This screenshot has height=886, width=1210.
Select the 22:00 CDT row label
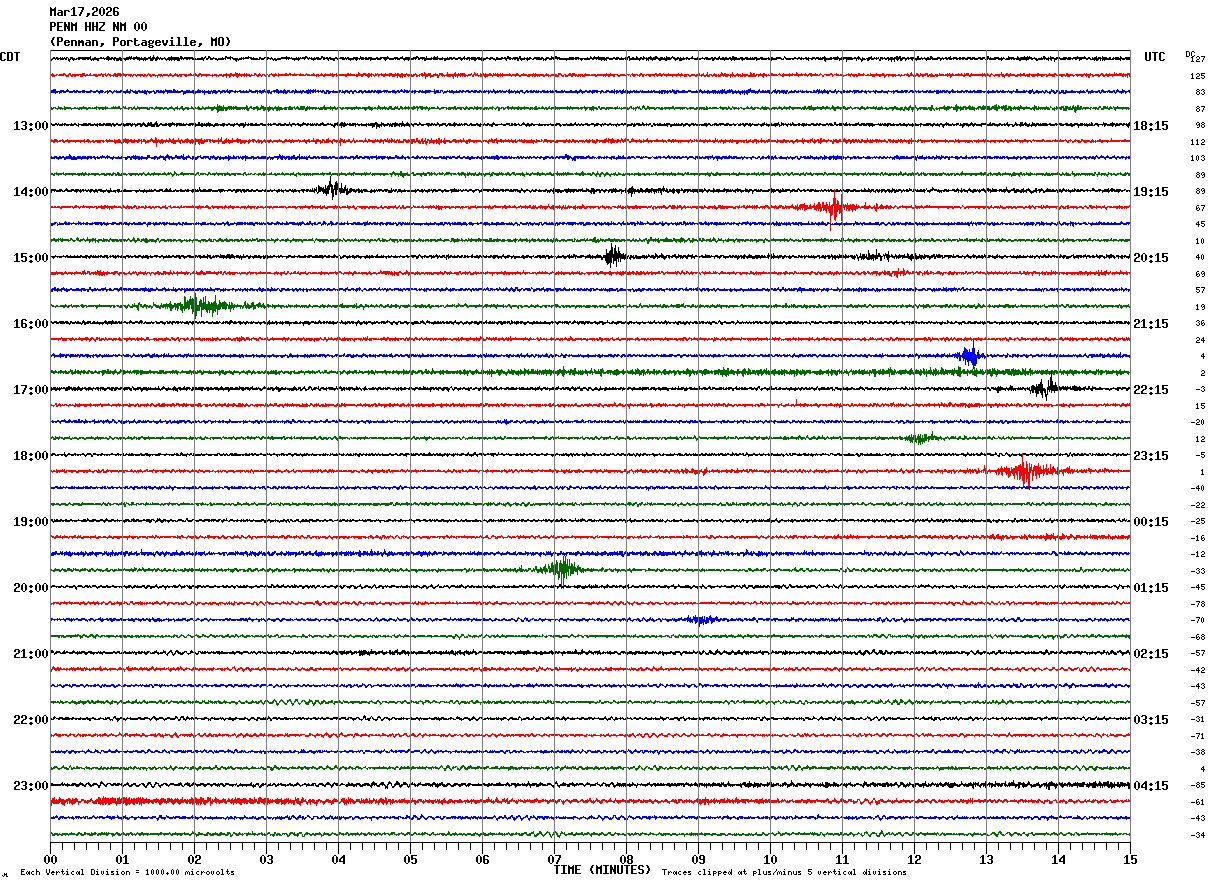[x=30, y=720]
